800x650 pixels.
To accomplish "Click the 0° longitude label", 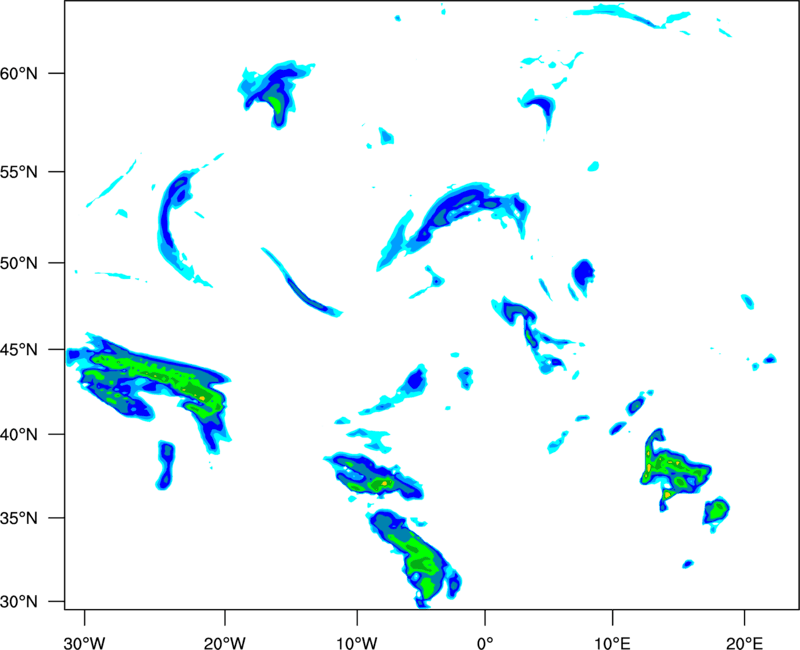I will click(485, 643).
